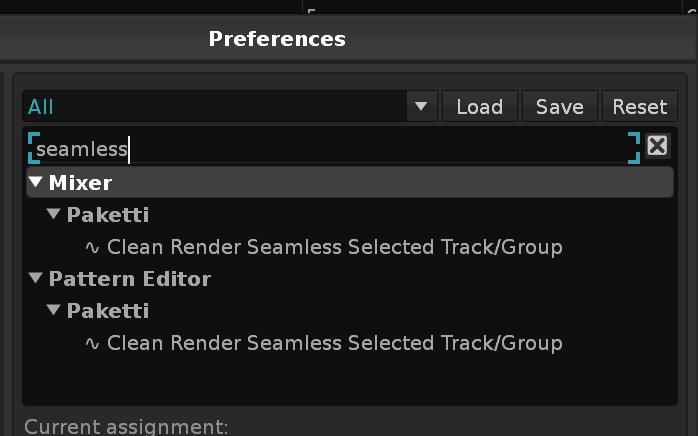
Task: Click wave icon beside Pattern Editor's Clean Render entry
Action: click(92, 343)
